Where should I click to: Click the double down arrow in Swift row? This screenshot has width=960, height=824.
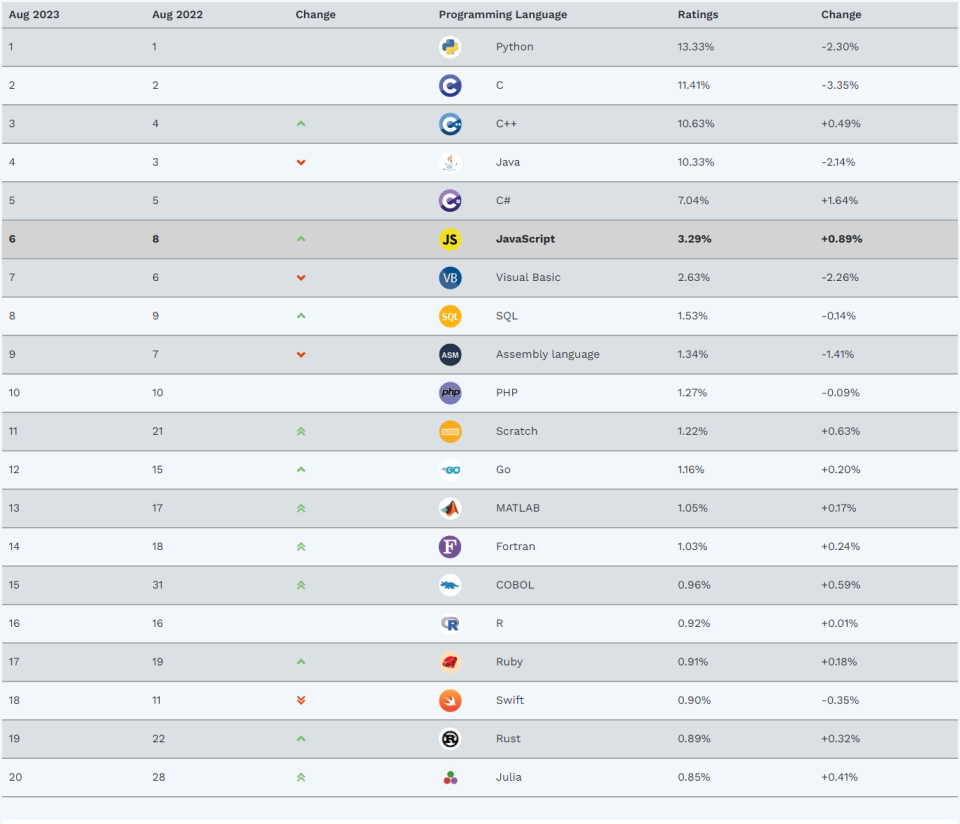pyautogui.click(x=301, y=700)
